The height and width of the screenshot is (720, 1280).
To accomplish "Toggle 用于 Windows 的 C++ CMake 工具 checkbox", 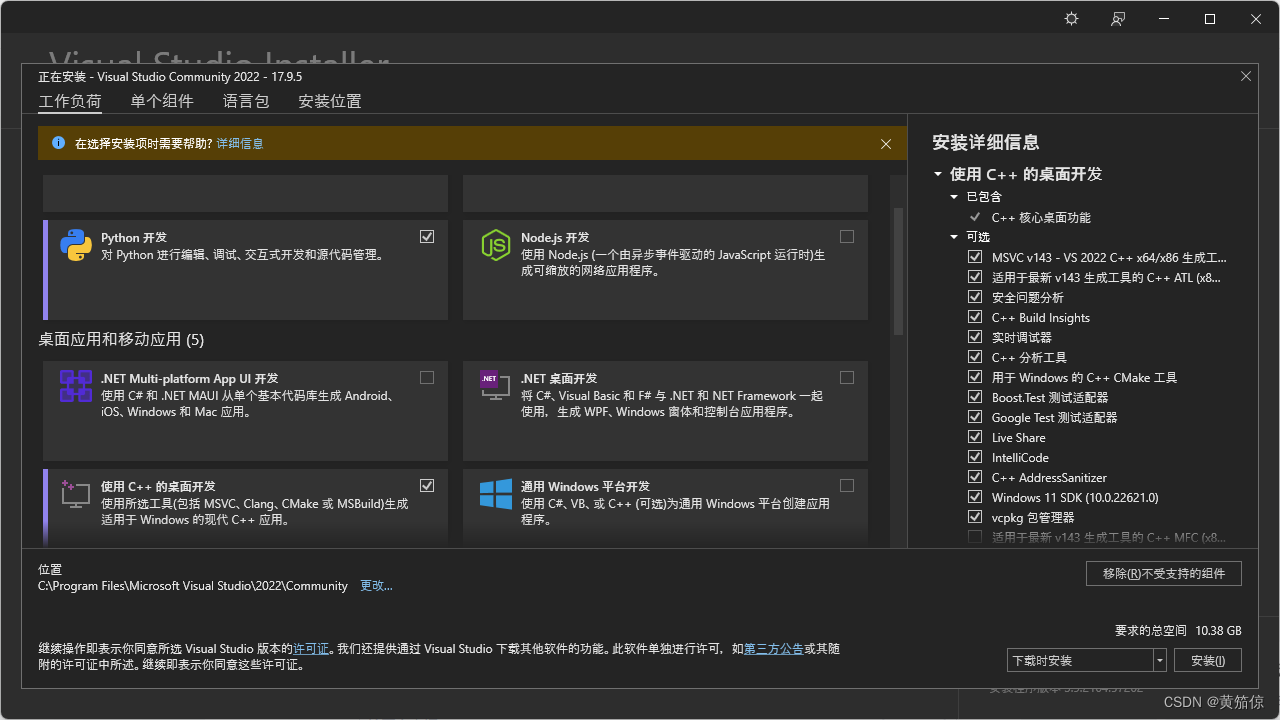I will coord(975,377).
